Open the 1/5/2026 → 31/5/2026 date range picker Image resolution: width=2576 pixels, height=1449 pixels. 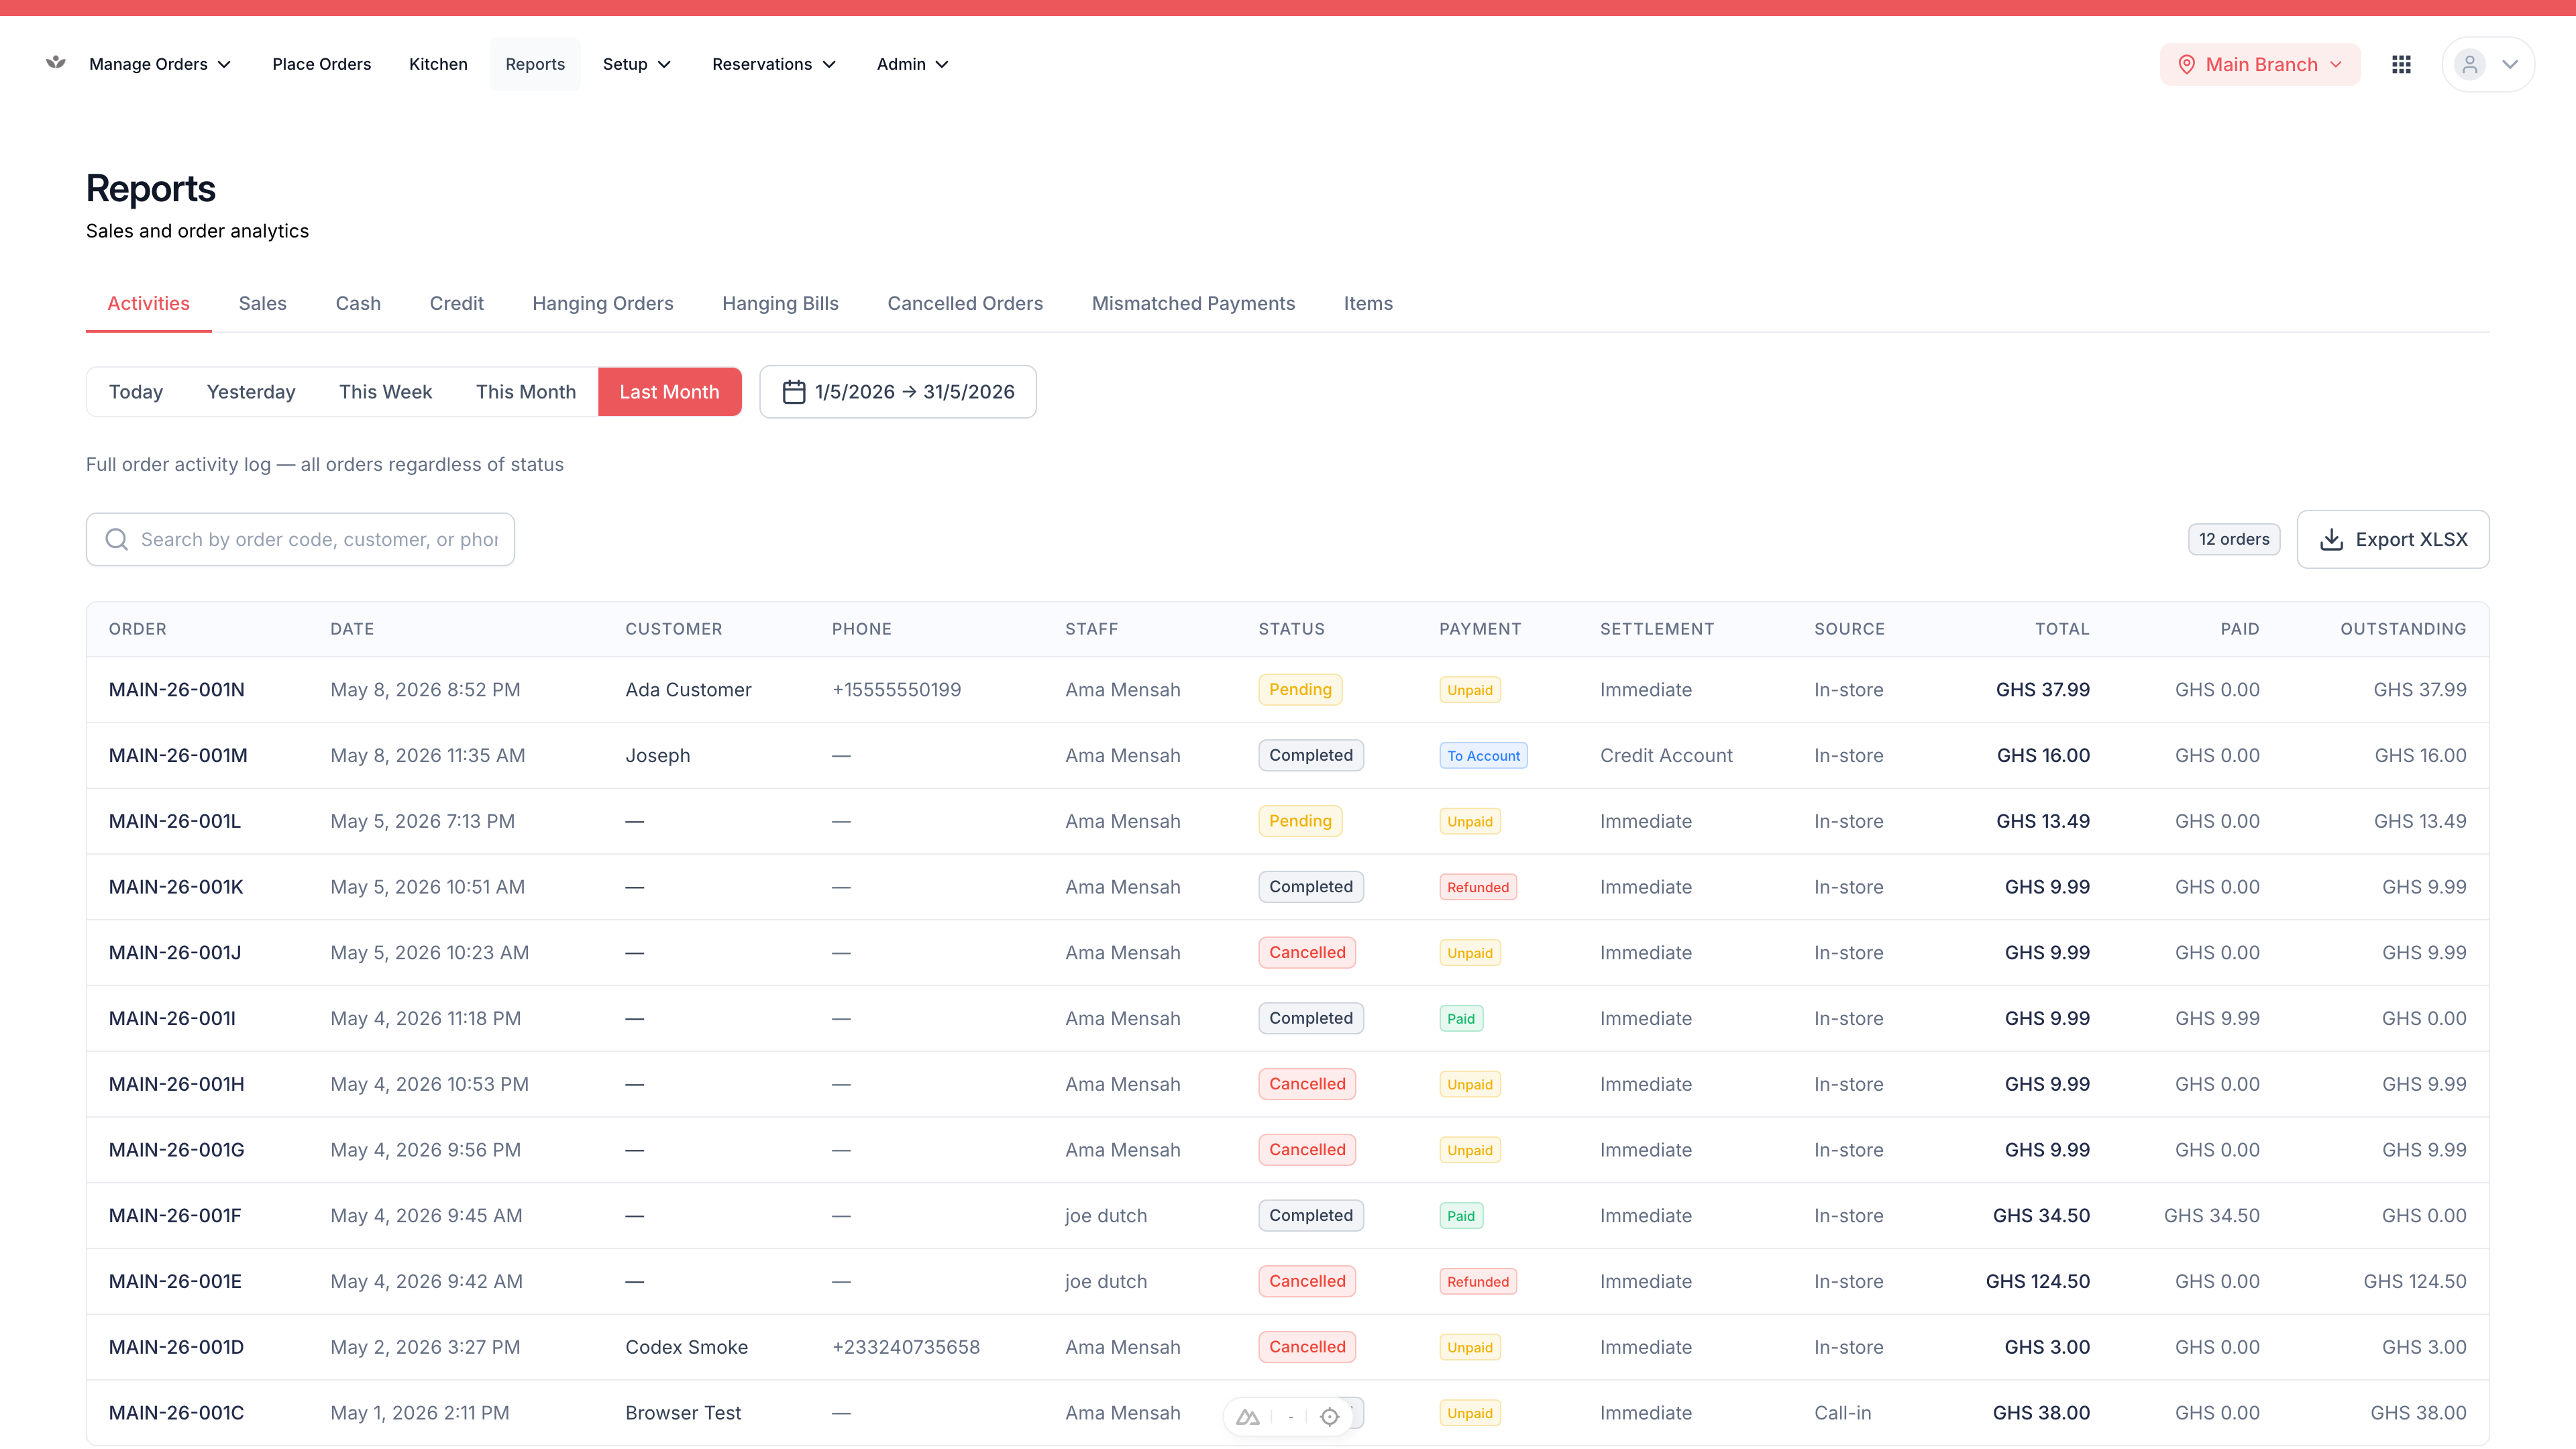(x=898, y=392)
